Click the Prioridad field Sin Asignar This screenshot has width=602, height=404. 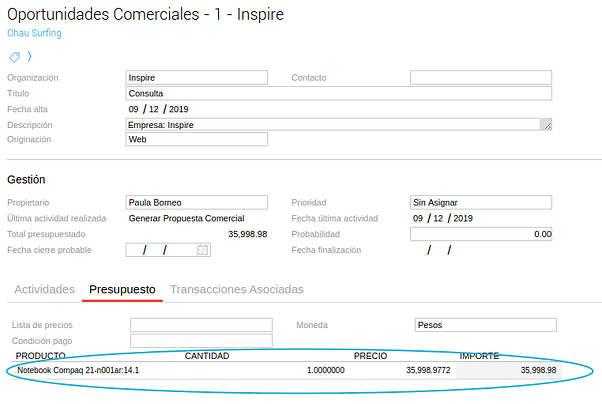(x=481, y=202)
